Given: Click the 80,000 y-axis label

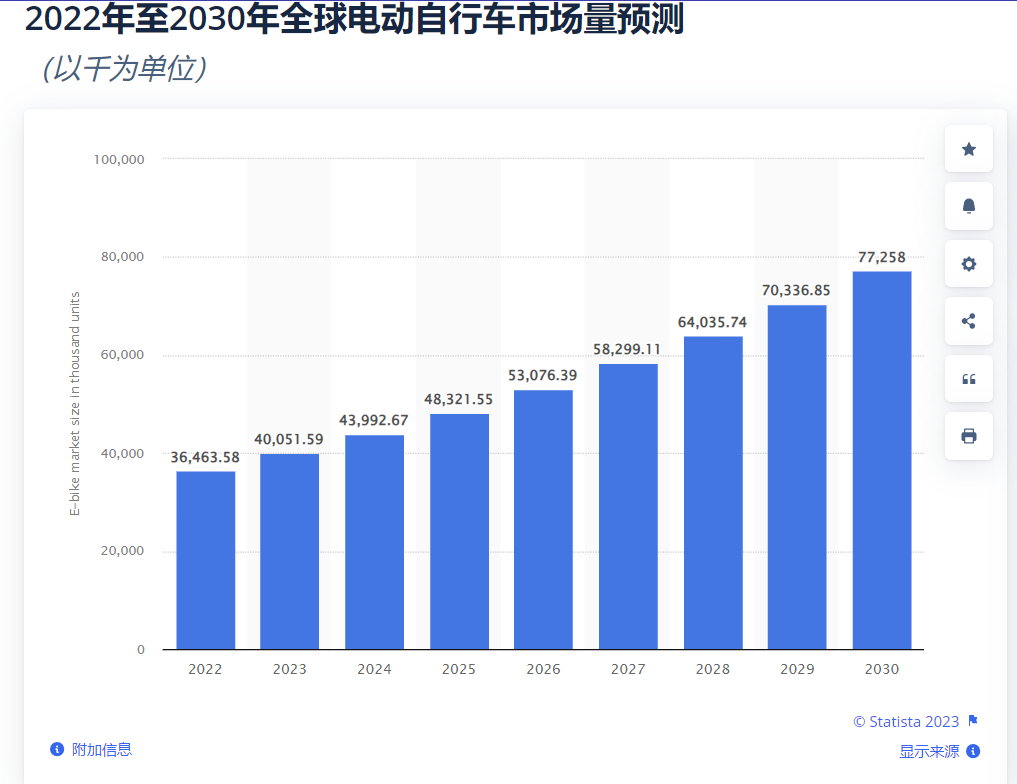Looking at the screenshot, I should click(122, 257).
